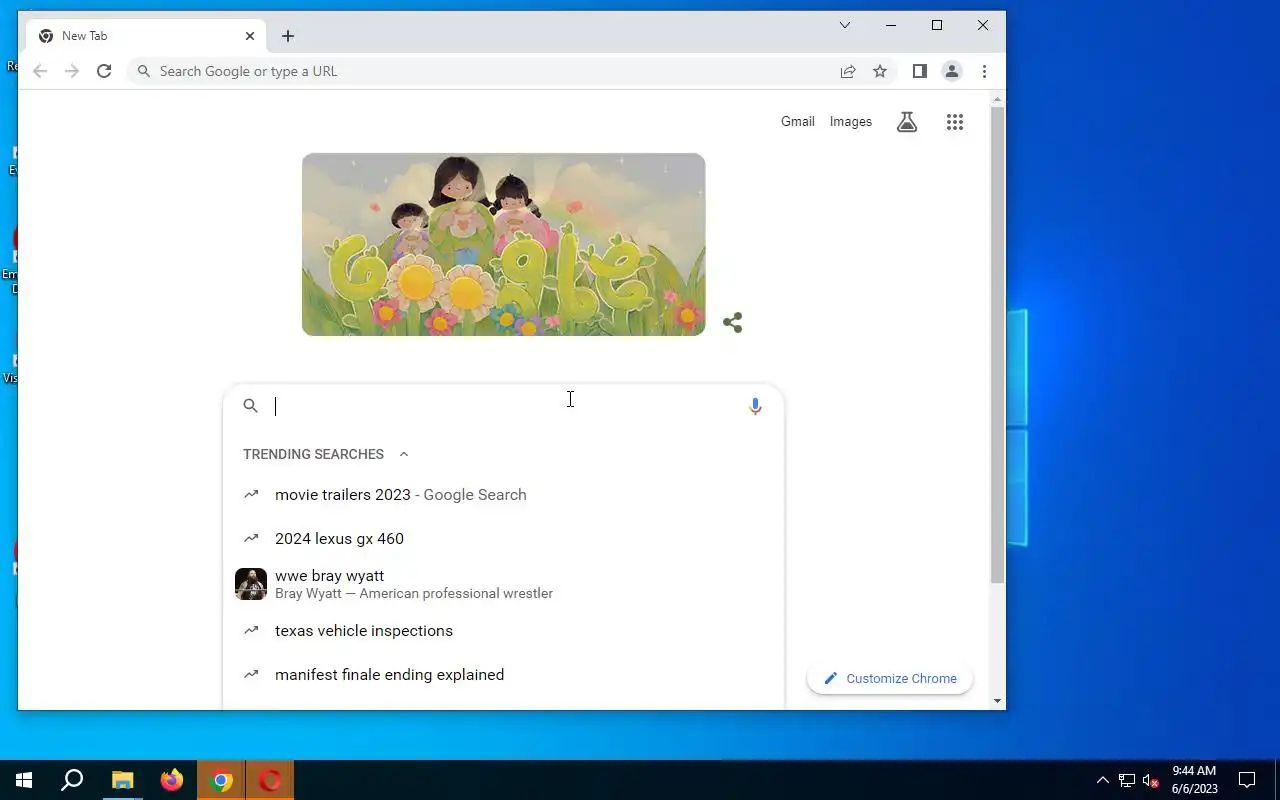Go forward using the forward arrow
The image size is (1280, 800).
[72, 71]
